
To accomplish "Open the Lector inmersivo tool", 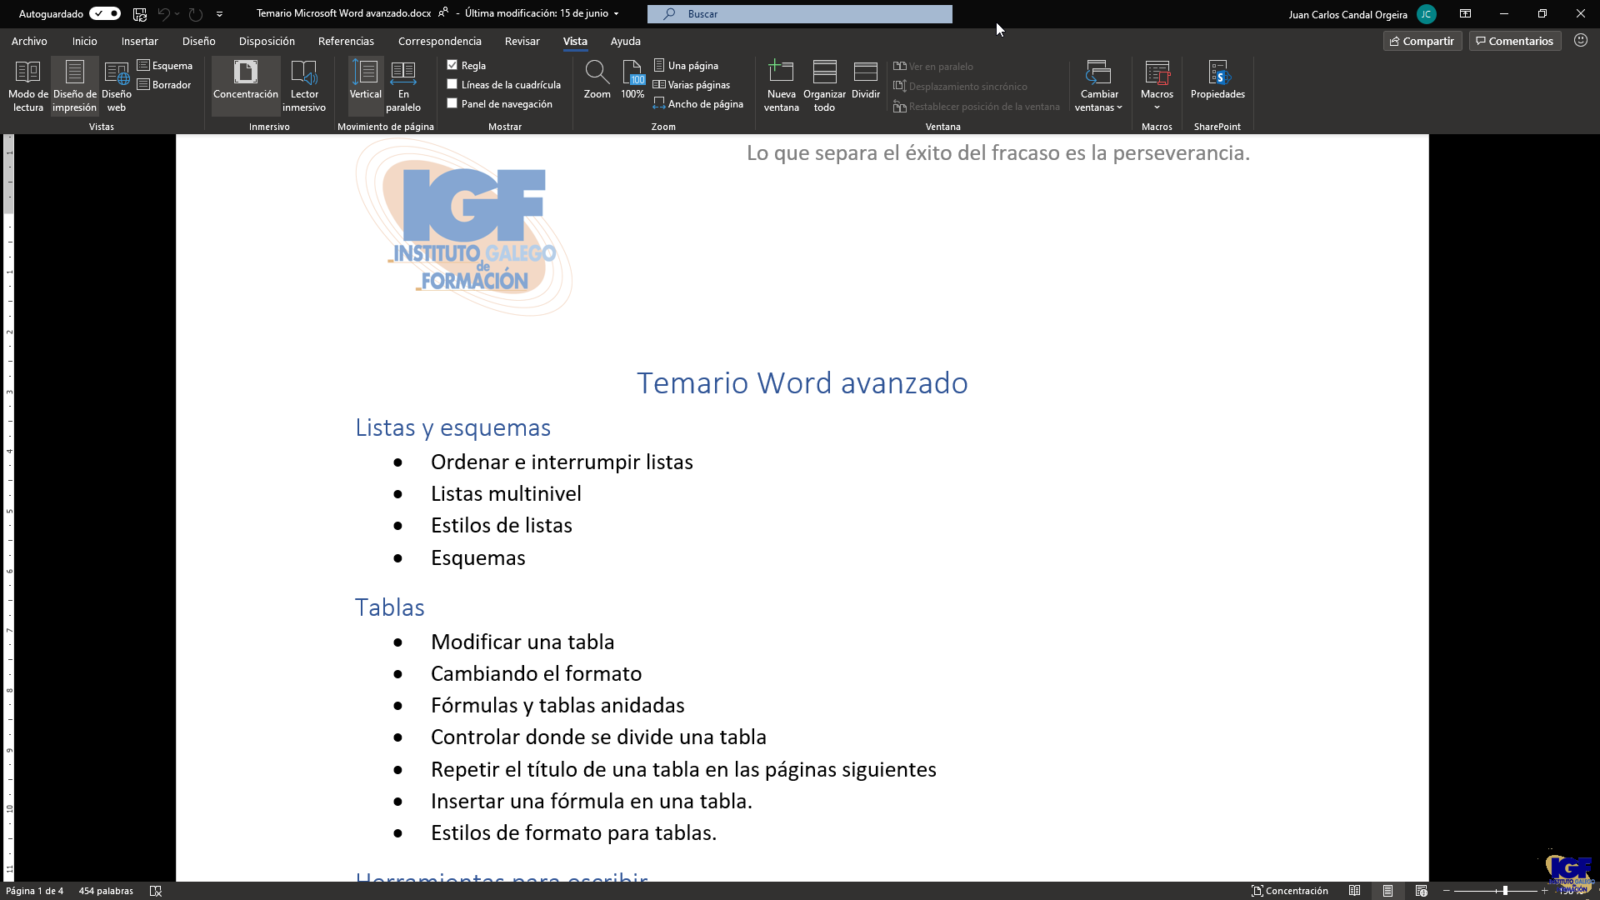I will [x=304, y=85].
